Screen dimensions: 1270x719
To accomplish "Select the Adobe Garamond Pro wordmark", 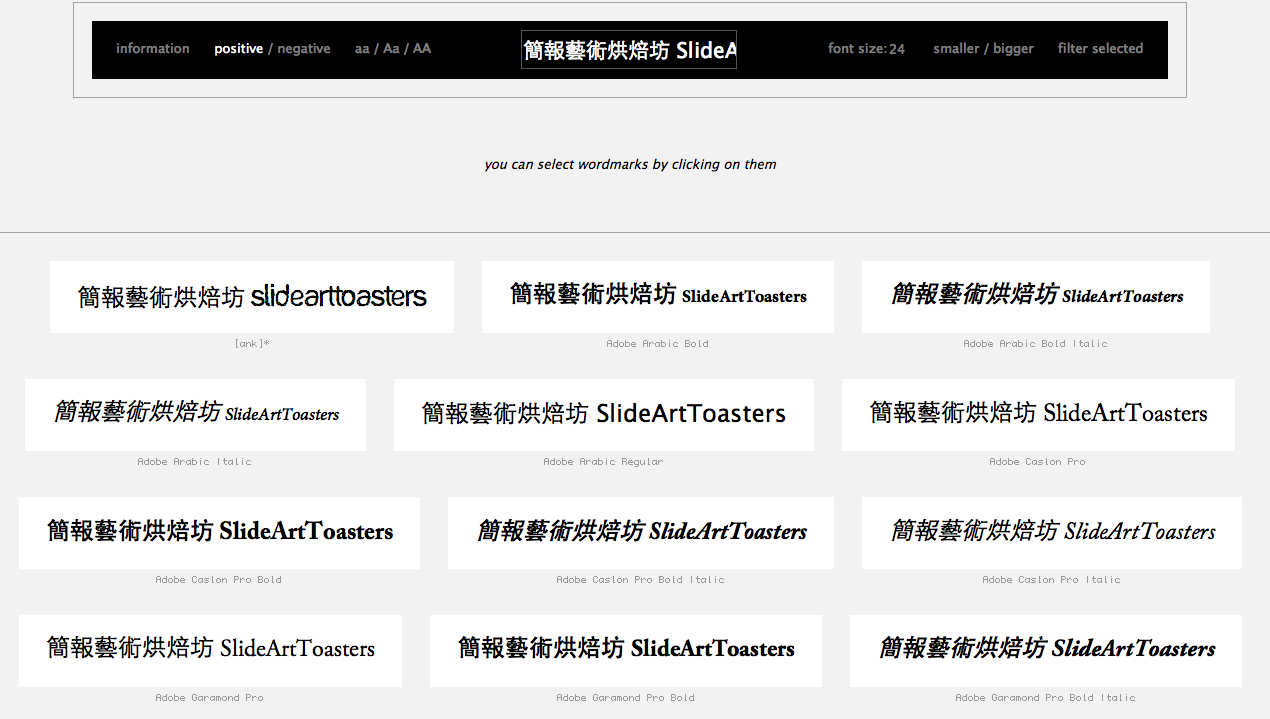I will 211,651.
